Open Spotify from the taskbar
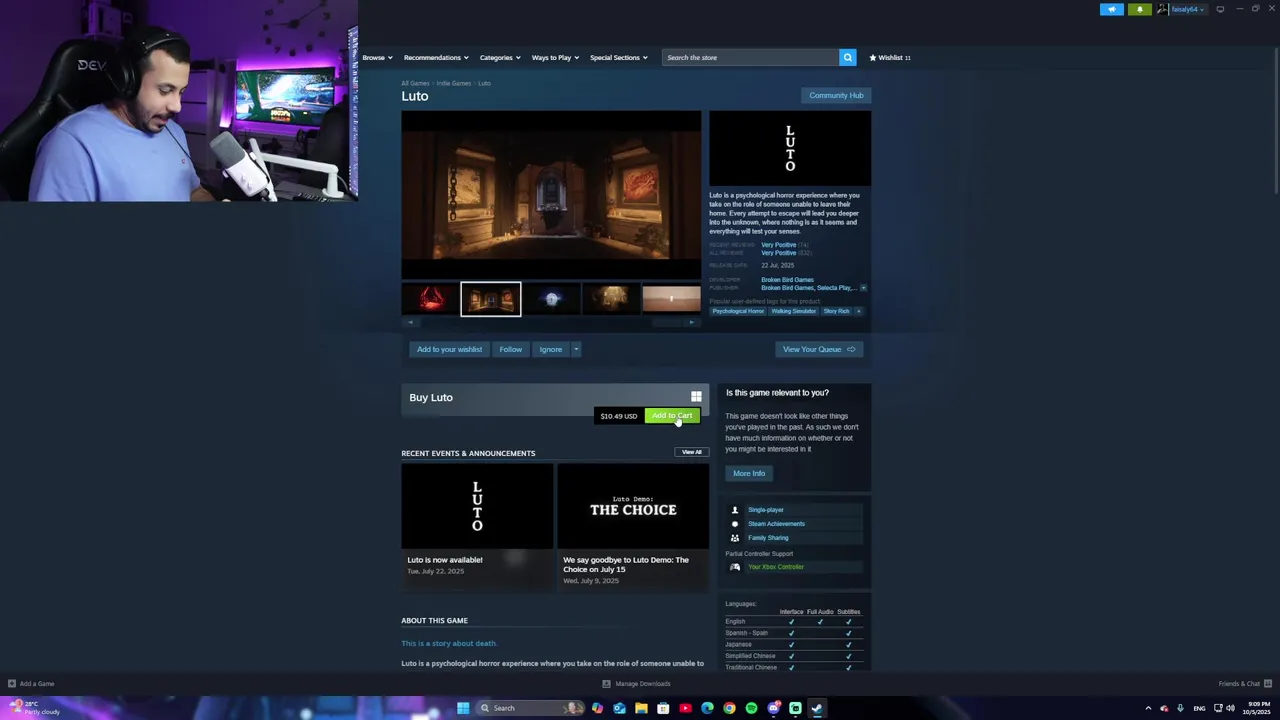Viewport: 1280px width, 720px height. 751,708
